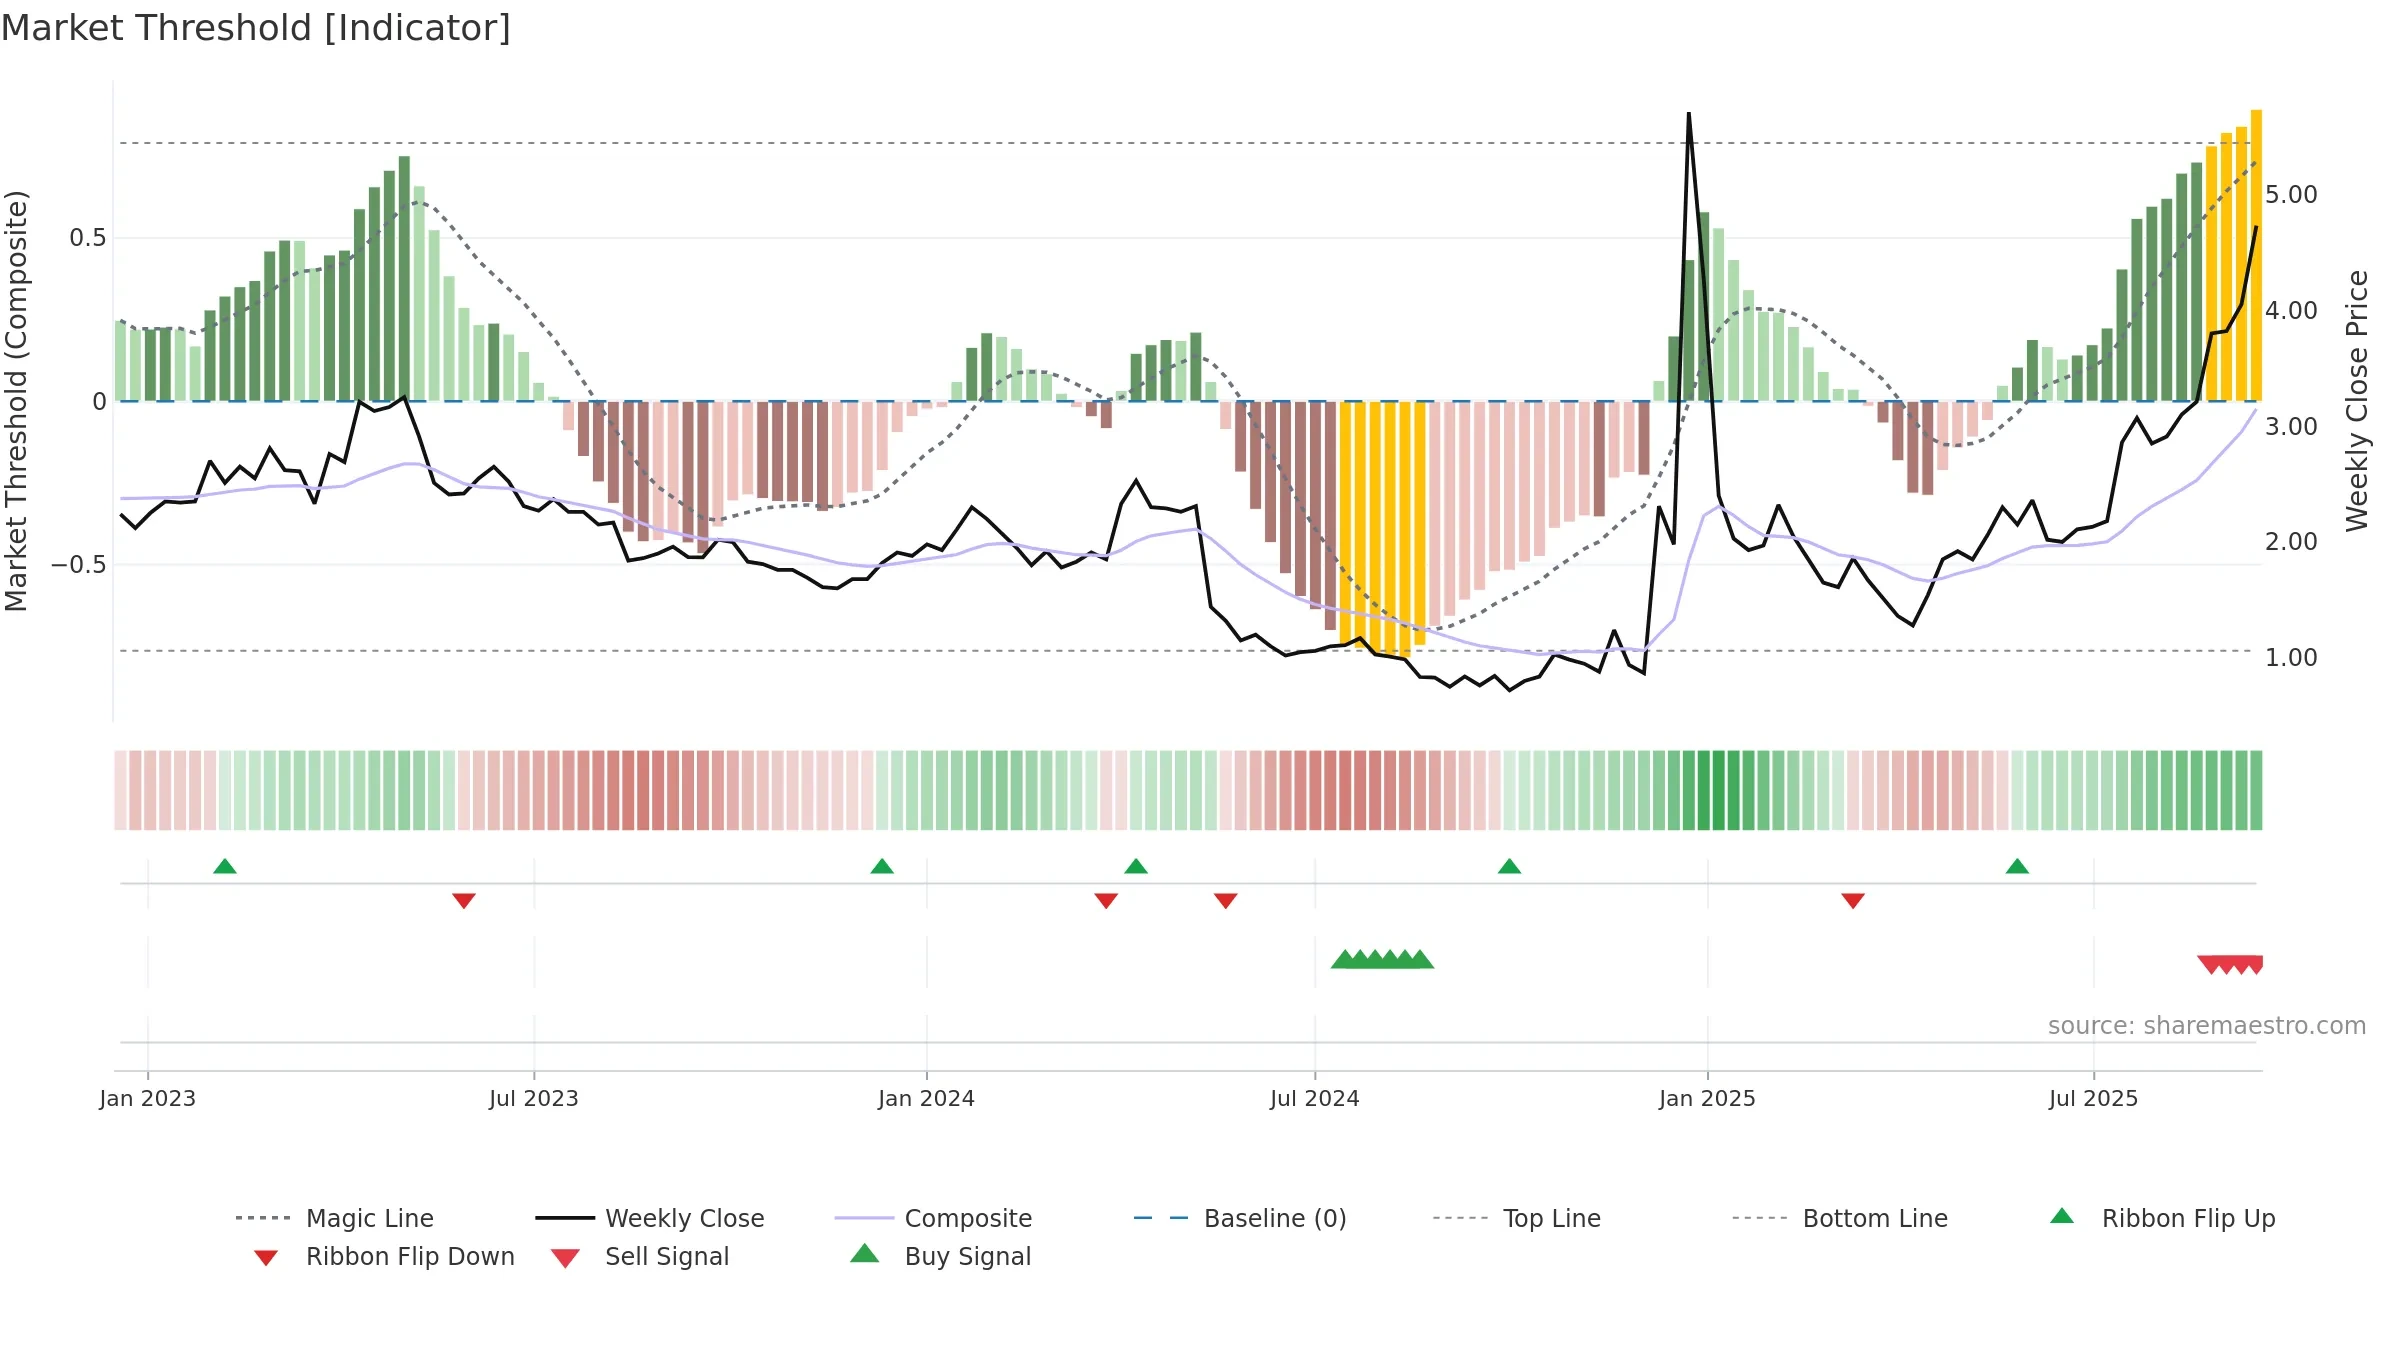The image size is (2400, 1350).
Task: Click the 1.00 price axis label
Action: [2291, 657]
